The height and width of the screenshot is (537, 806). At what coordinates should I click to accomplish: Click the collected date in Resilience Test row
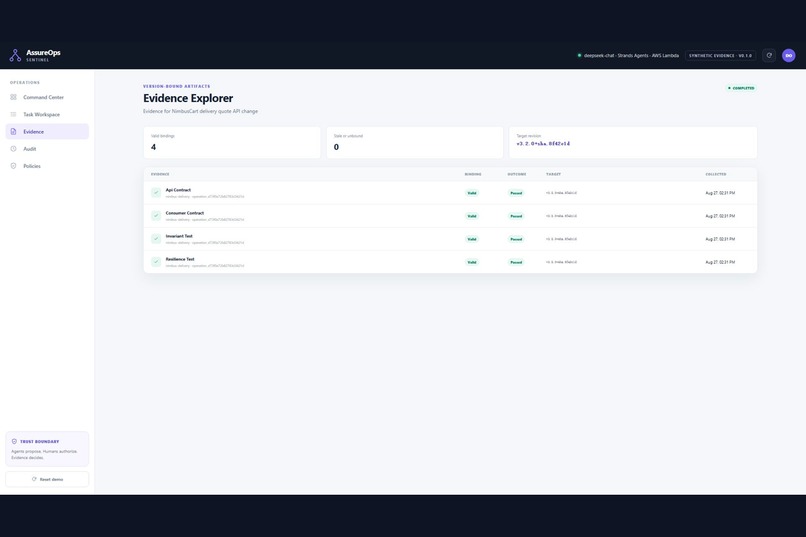pyautogui.click(x=720, y=263)
